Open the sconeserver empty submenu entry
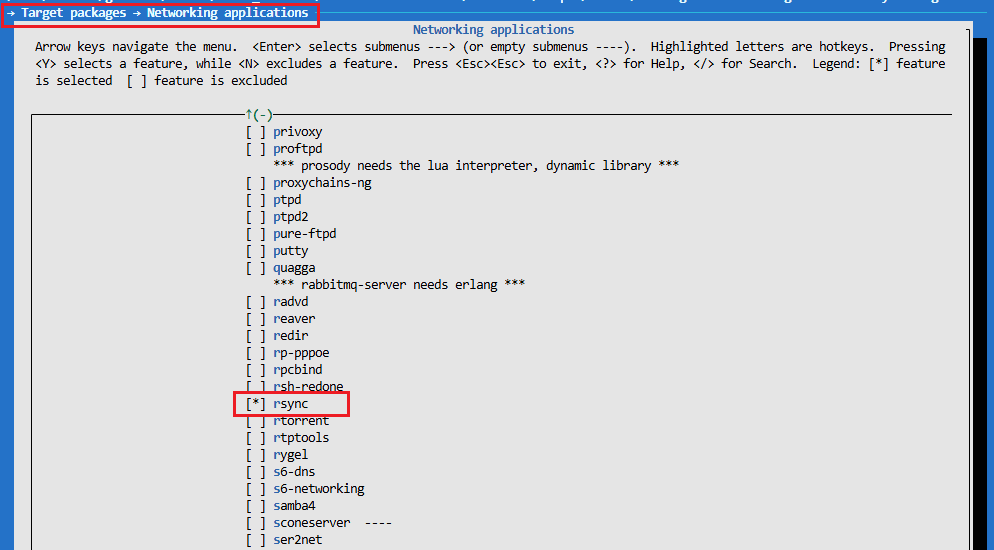 pyautogui.click(x=319, y=523)
